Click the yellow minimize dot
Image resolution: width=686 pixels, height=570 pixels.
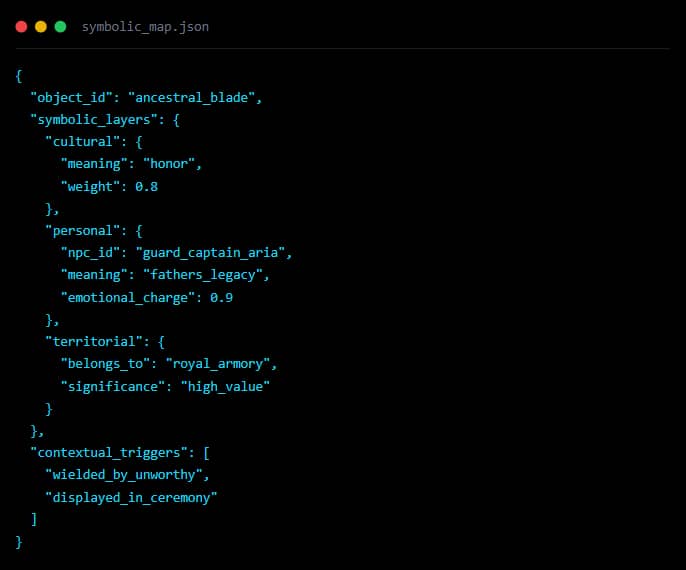(x=41, y=27)
